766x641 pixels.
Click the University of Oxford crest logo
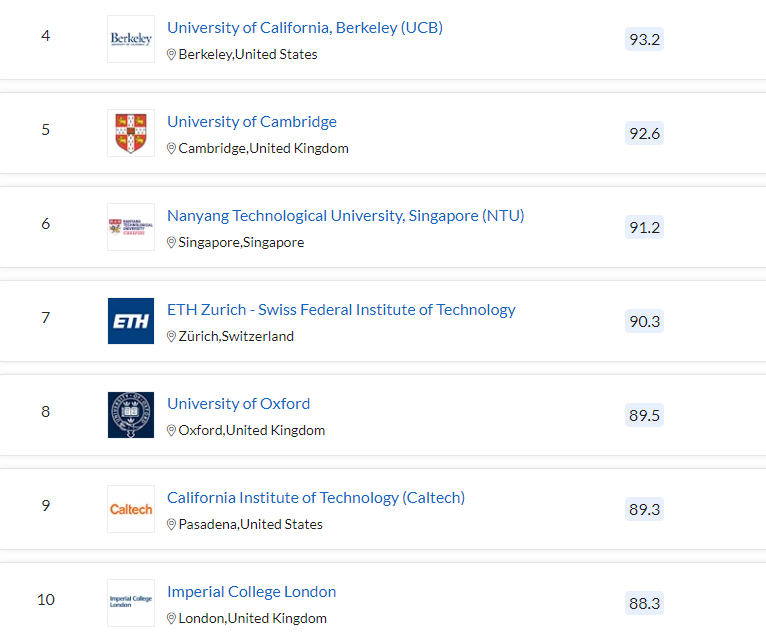(131, 415)
